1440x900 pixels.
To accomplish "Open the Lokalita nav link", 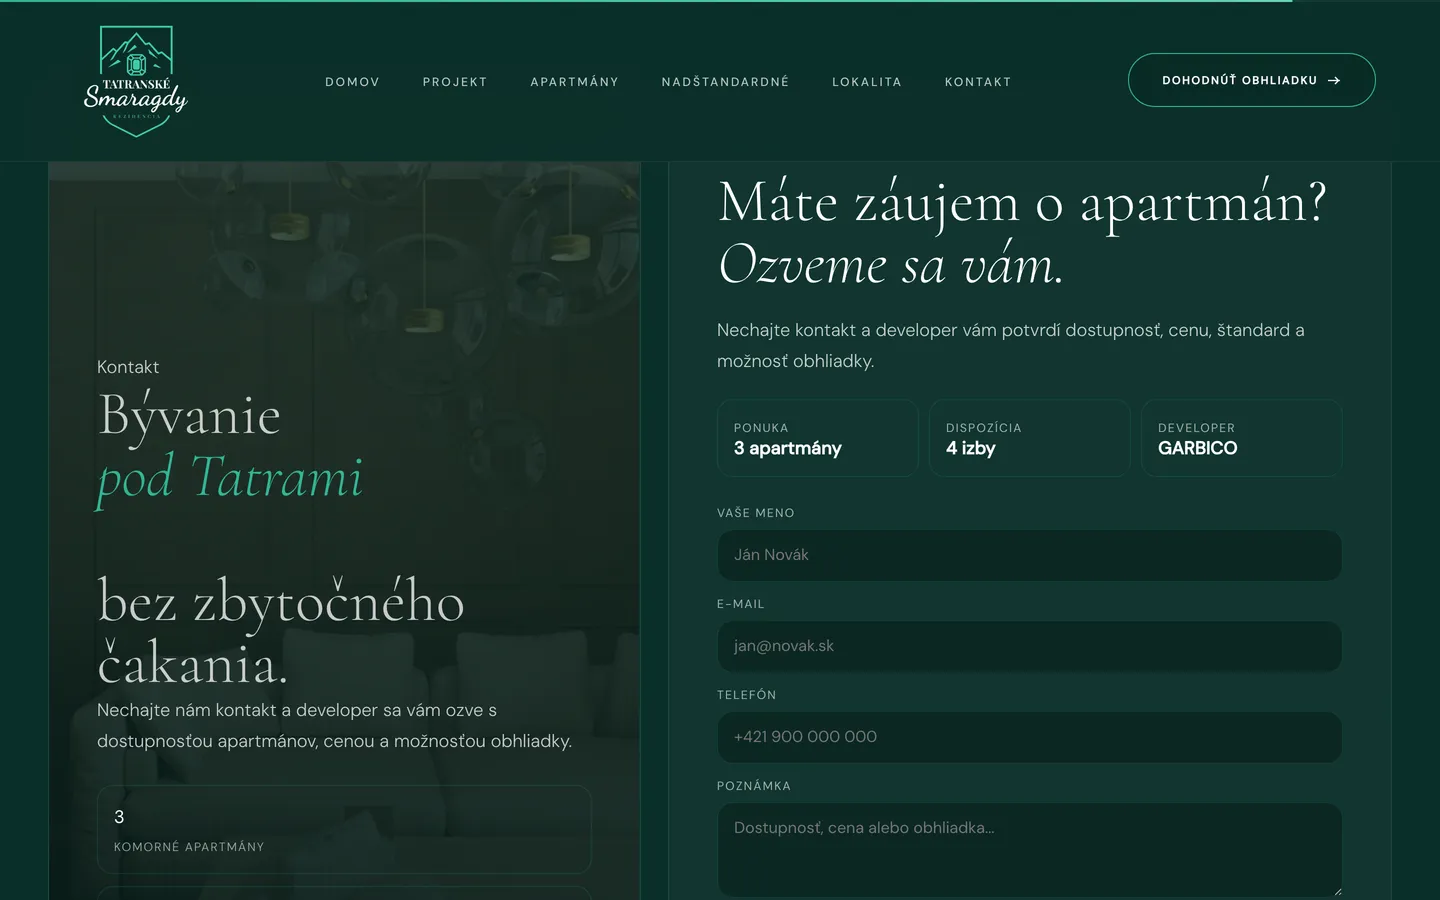I will (867, 82).
